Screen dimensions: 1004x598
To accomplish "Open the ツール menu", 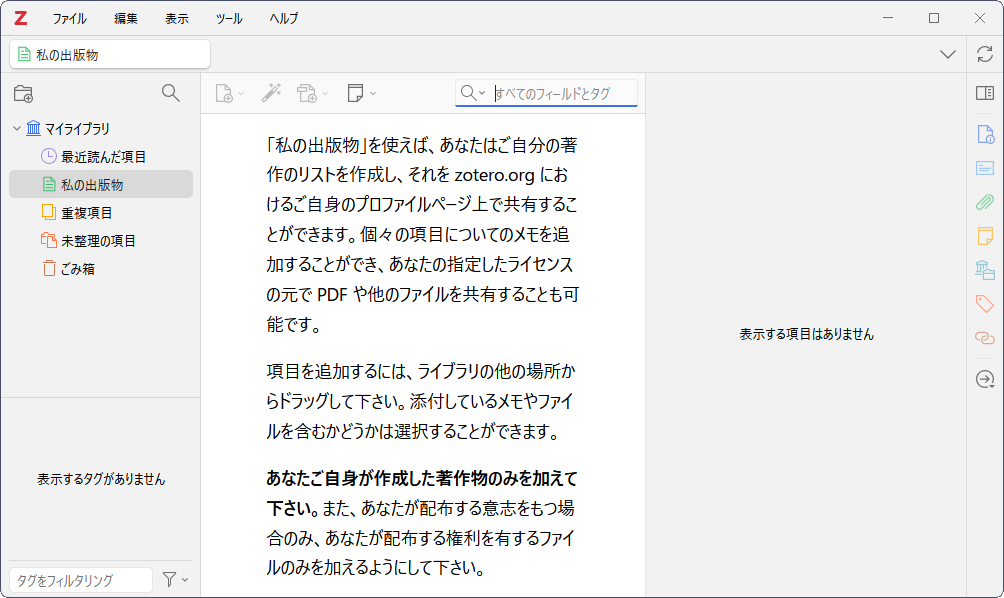I will tap(229, 19).
